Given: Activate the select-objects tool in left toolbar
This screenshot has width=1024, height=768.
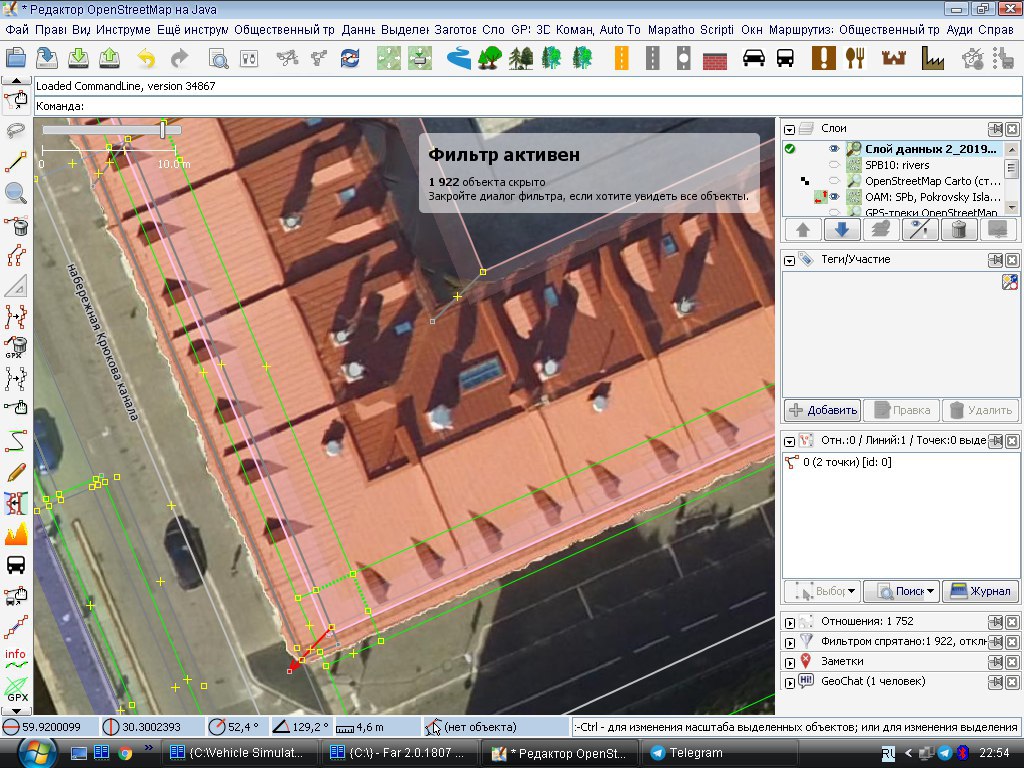Looking at the screenshot, I should 16,101.
